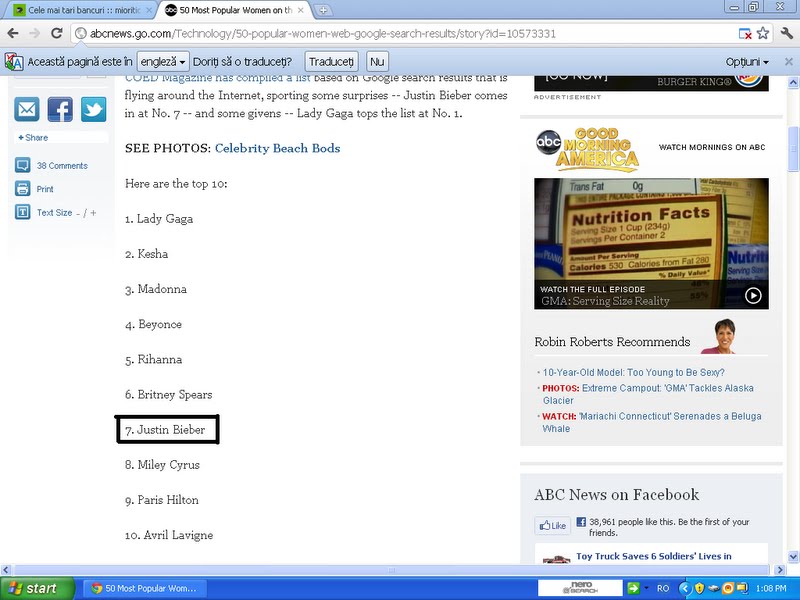Expand hidden tray icons with the blue arrow
Viewport: 800px width, 600px height.
685,588
